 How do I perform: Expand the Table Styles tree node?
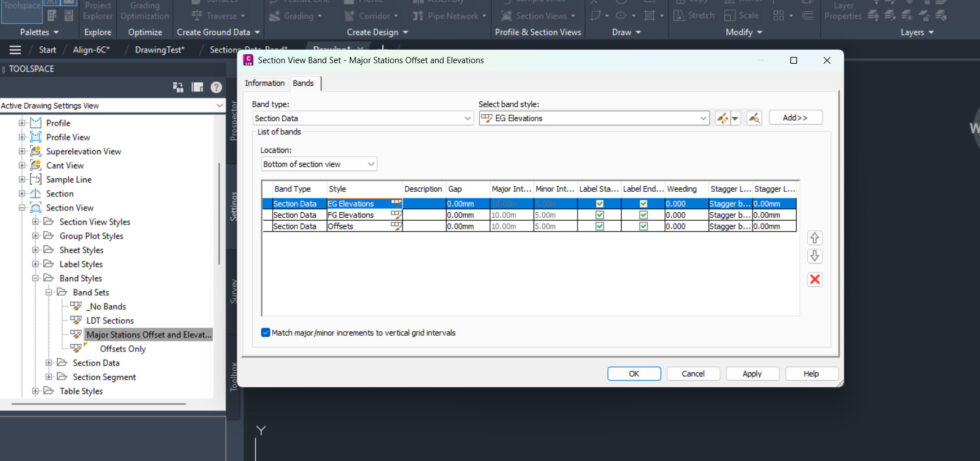pos(36,391)
